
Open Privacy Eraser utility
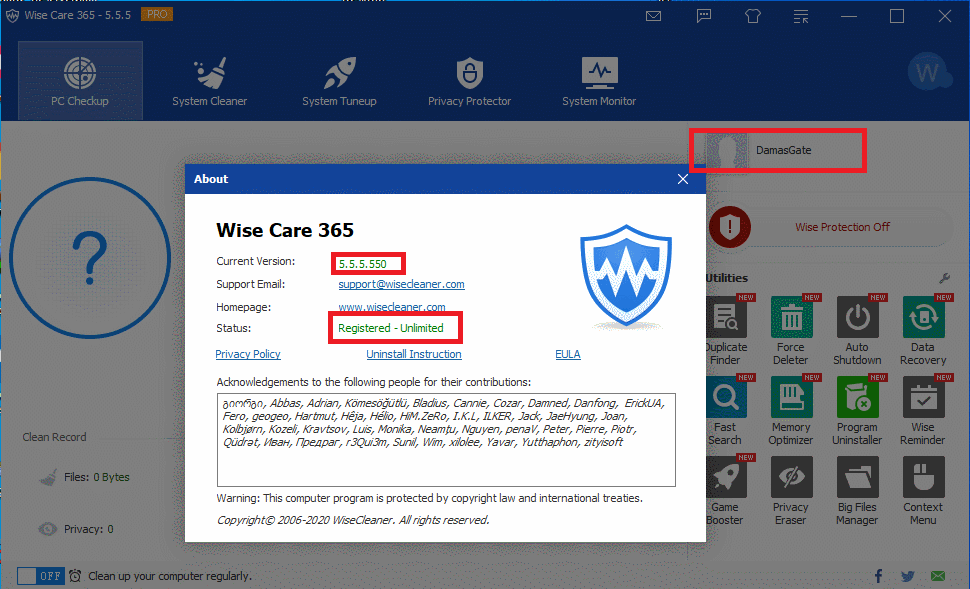click(791, 491)
